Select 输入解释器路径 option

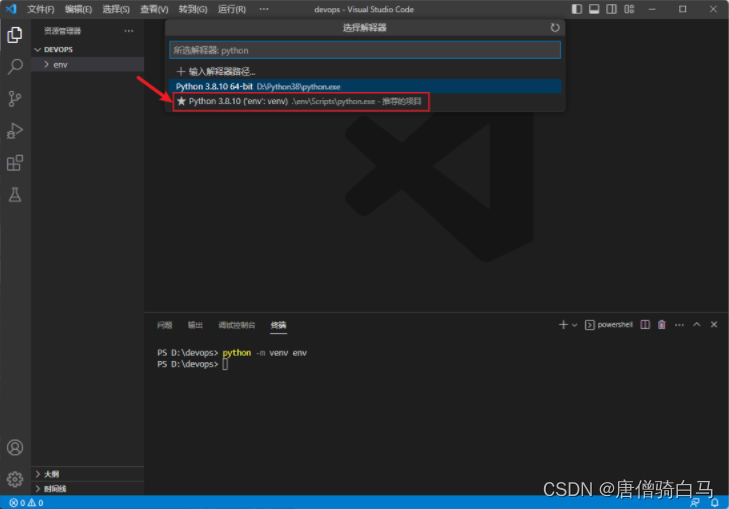click(x=365, y=71)
